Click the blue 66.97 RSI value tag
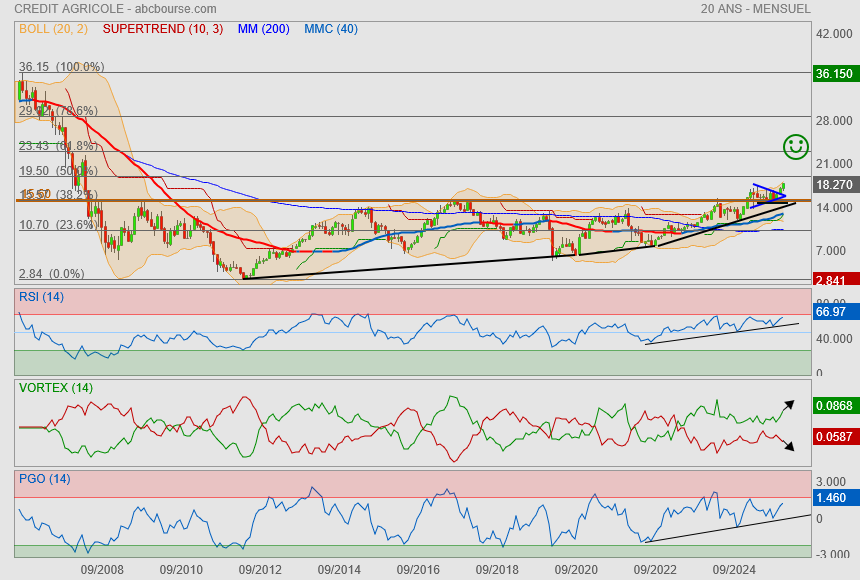This screenshot has height=580, width=860. click(832, 312)
